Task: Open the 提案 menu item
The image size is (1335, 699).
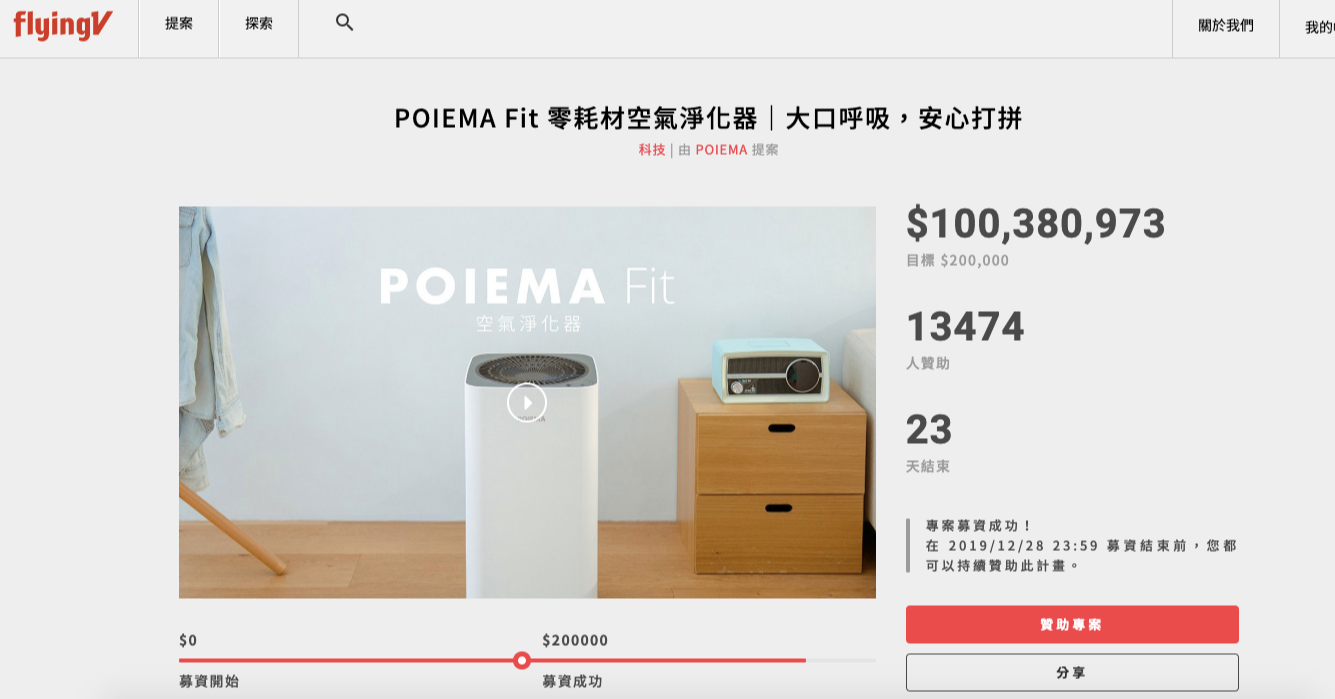Action: click(x=179, y=24)
